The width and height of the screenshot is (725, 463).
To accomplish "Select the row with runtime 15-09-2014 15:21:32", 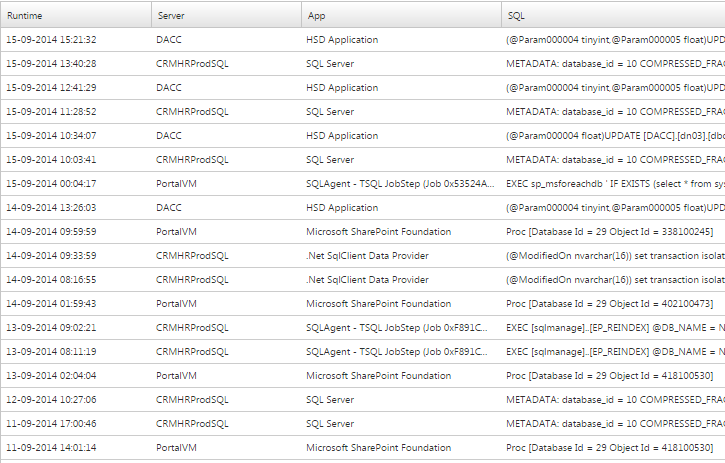I will click(x=362, y=40).
